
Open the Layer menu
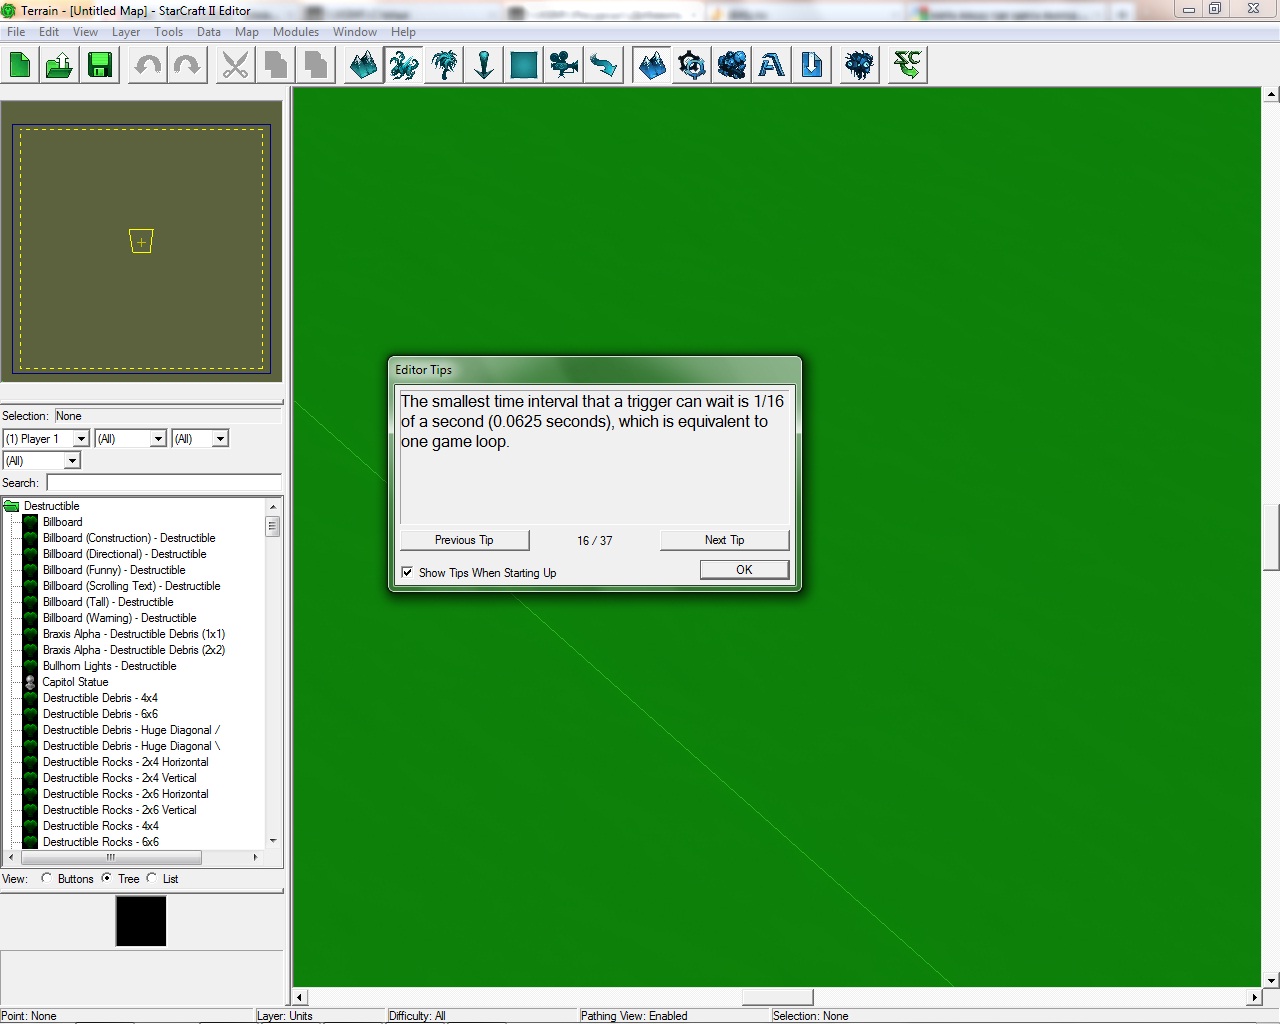pyautogui.click(x=126, y=32)
